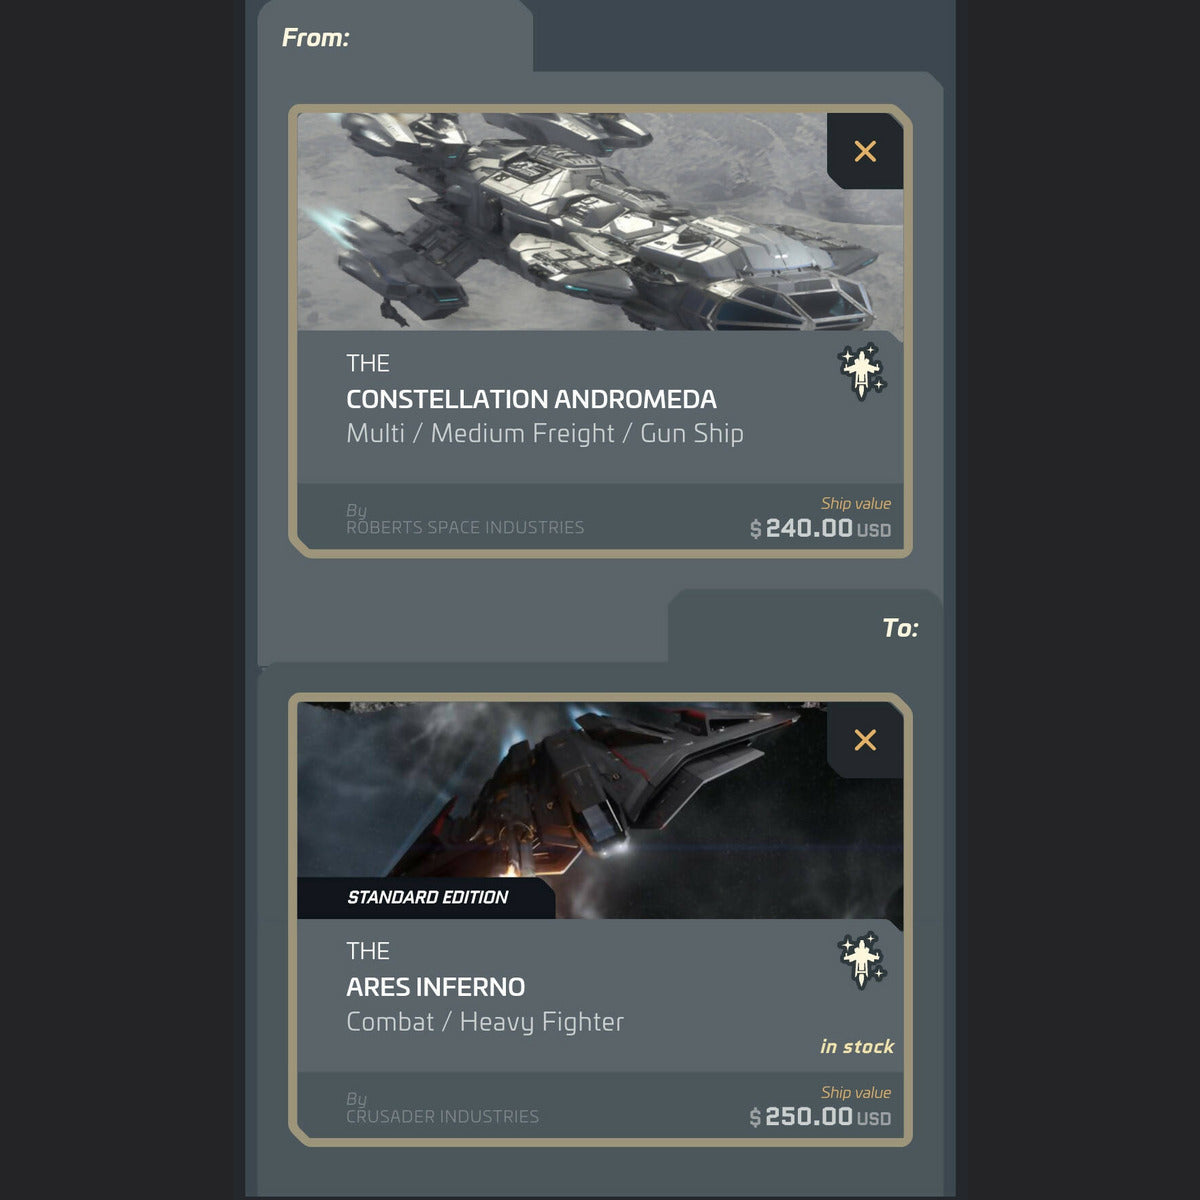The width and height of the screenshot is (1200, 1200).
Task: Click Multi / Medium Freight / Gun Ship text
Action: pyautogui.click(x=545, y=434)
